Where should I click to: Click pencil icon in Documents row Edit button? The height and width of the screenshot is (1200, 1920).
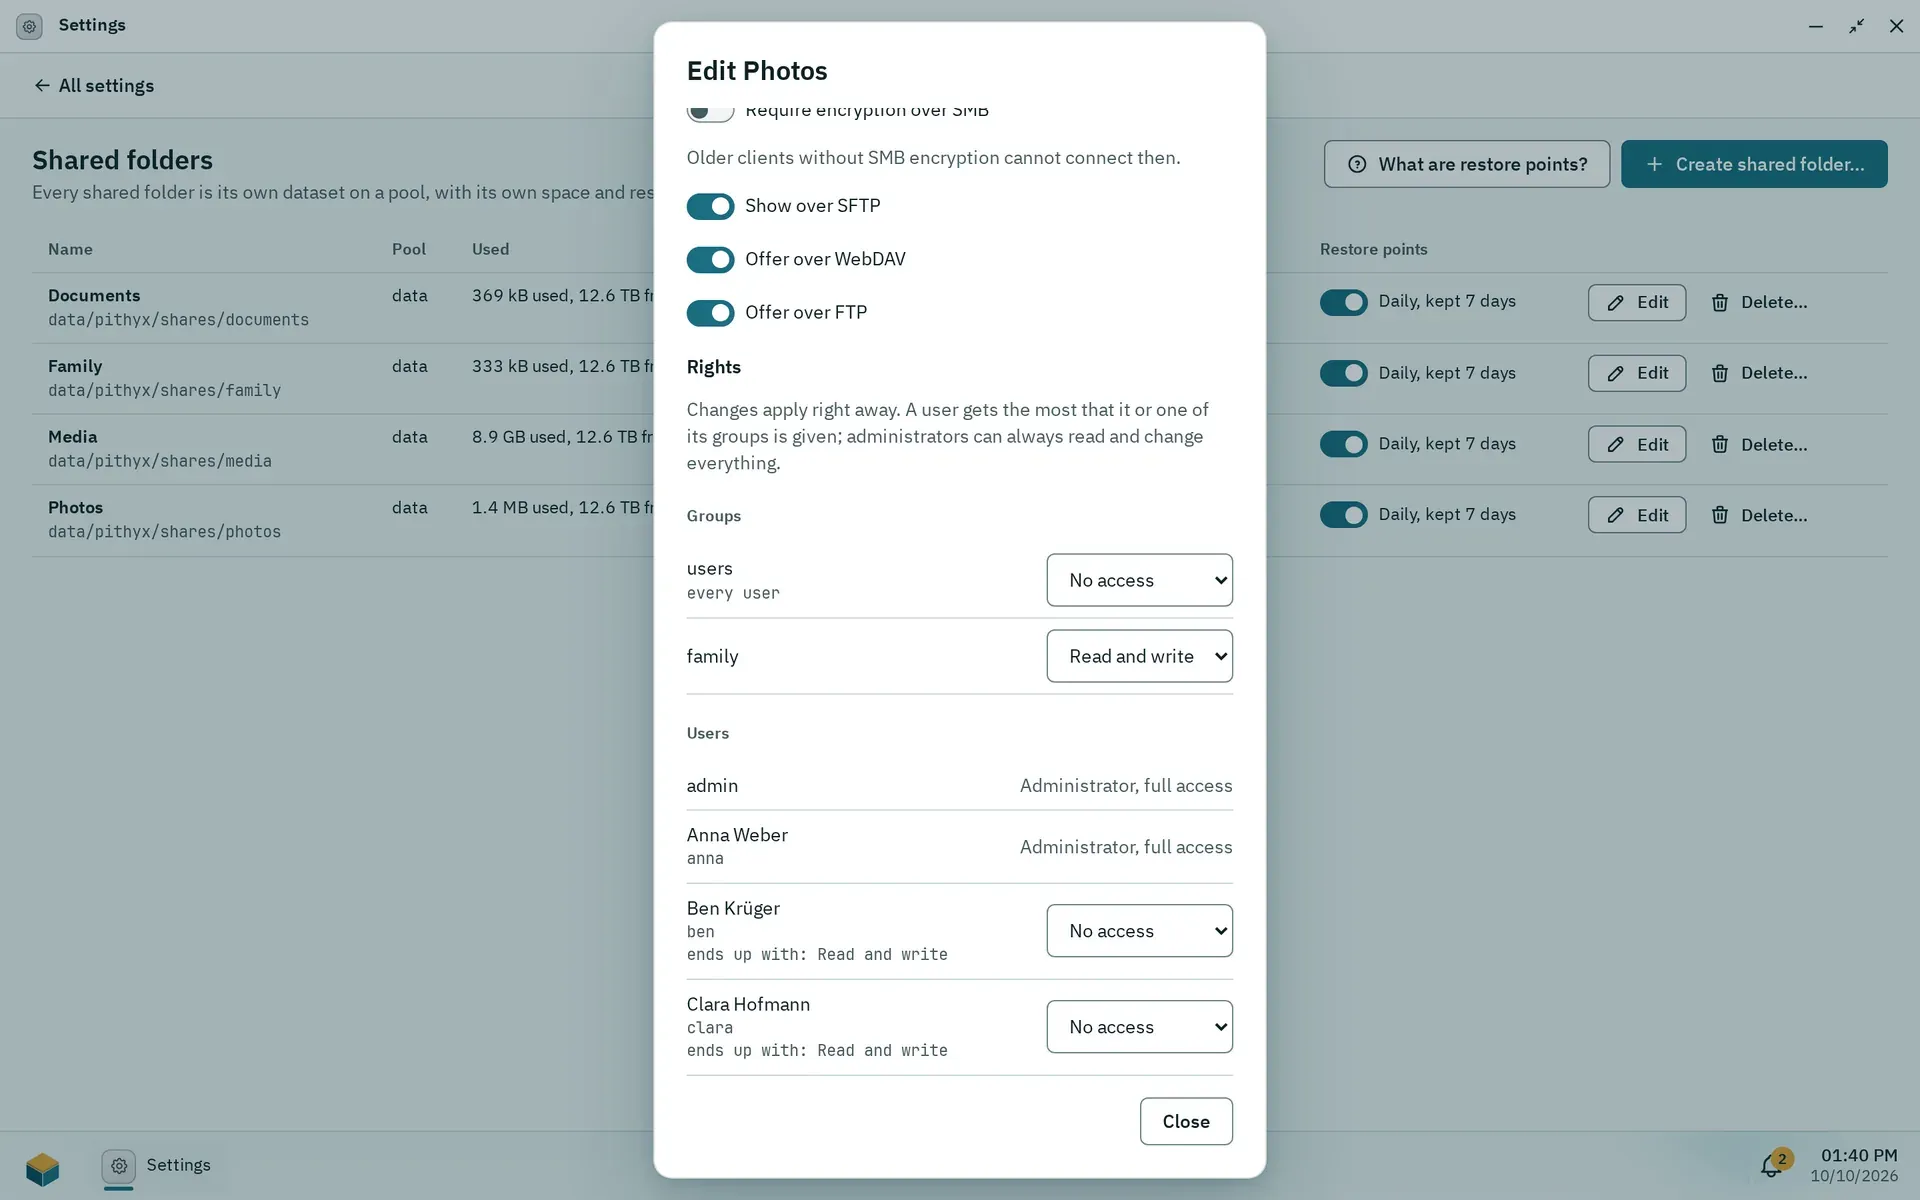1615,303
